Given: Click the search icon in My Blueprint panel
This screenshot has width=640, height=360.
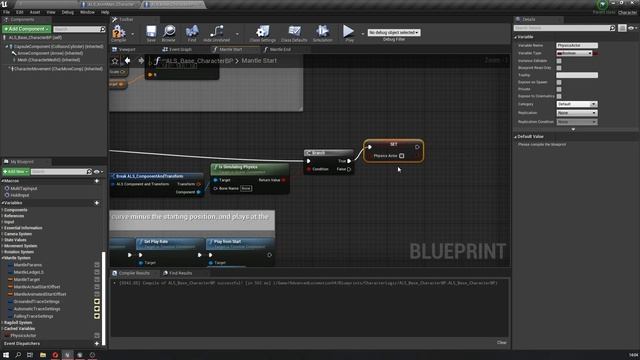Looking at the screenshot, I should [x=89, y=172].
